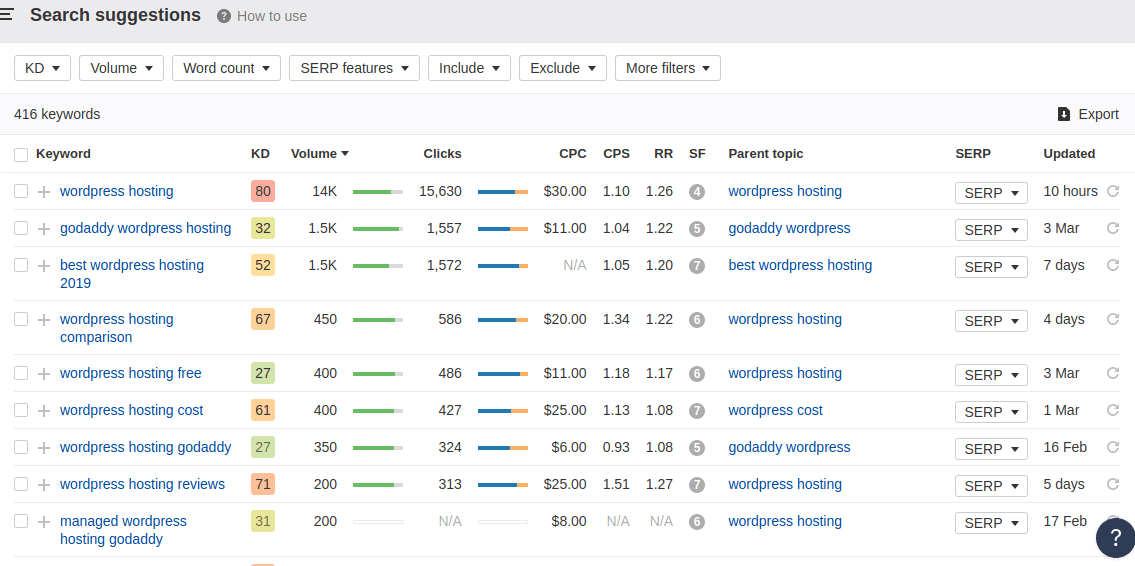Refresh wordpress hosting godaddy row
The width and height of the screenshot is (1135, 566).
coord(1113,447)
